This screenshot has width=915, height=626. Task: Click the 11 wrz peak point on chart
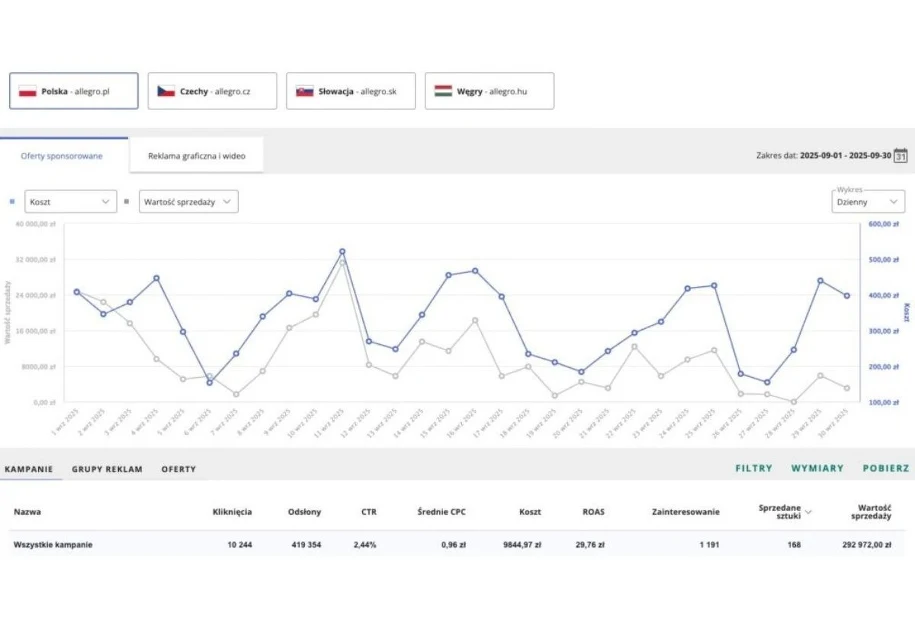coord(342,252)
